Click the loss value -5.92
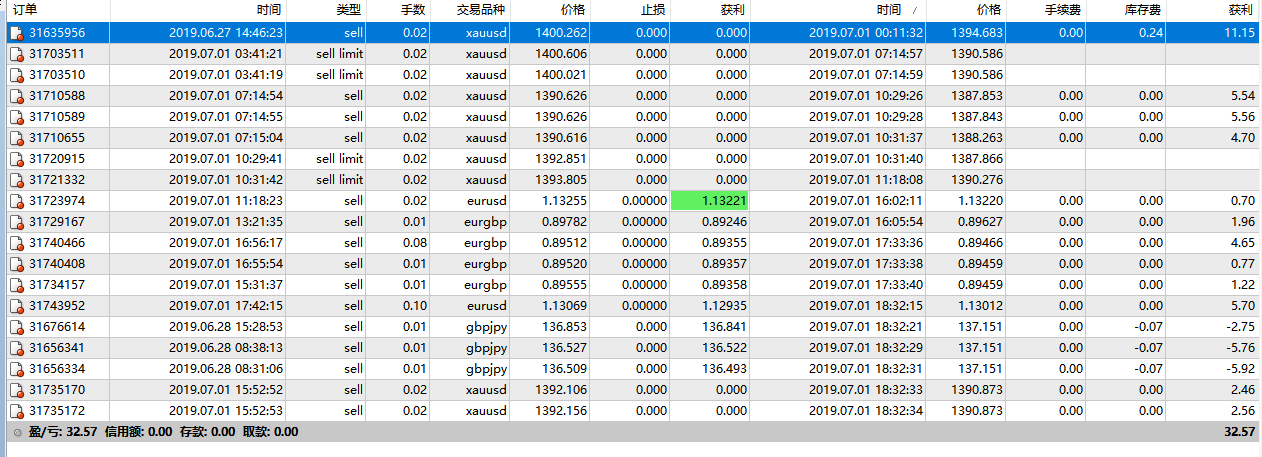Screen dimensions: 1262x457 point(1241,369)
